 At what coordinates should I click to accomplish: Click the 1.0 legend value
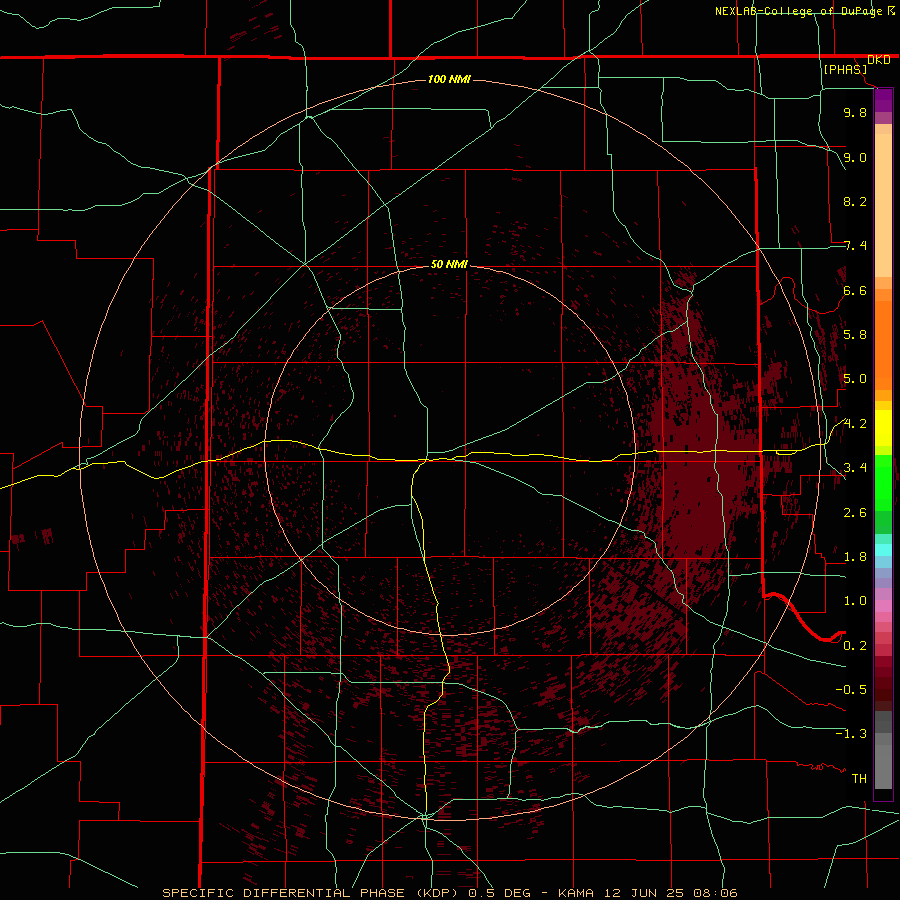point(855,601)
